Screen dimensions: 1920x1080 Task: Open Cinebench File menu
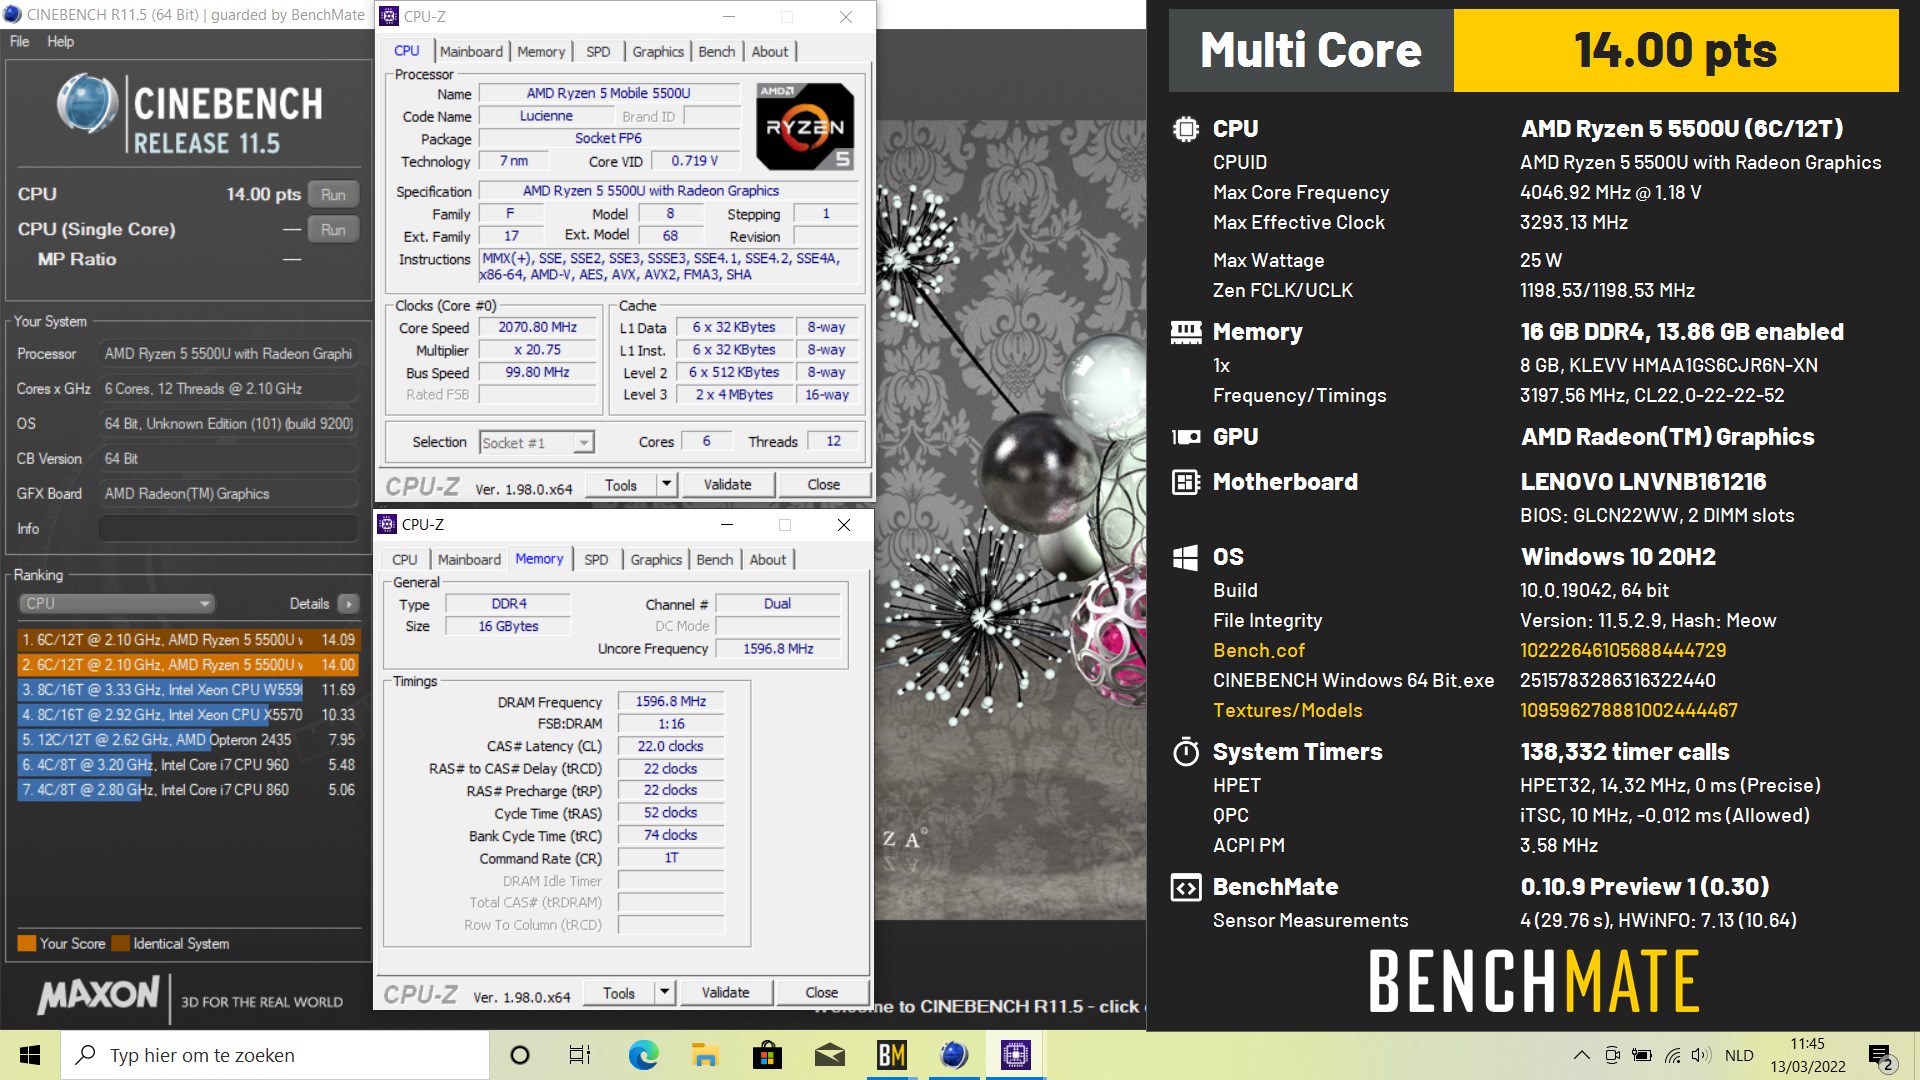(19, 41)
